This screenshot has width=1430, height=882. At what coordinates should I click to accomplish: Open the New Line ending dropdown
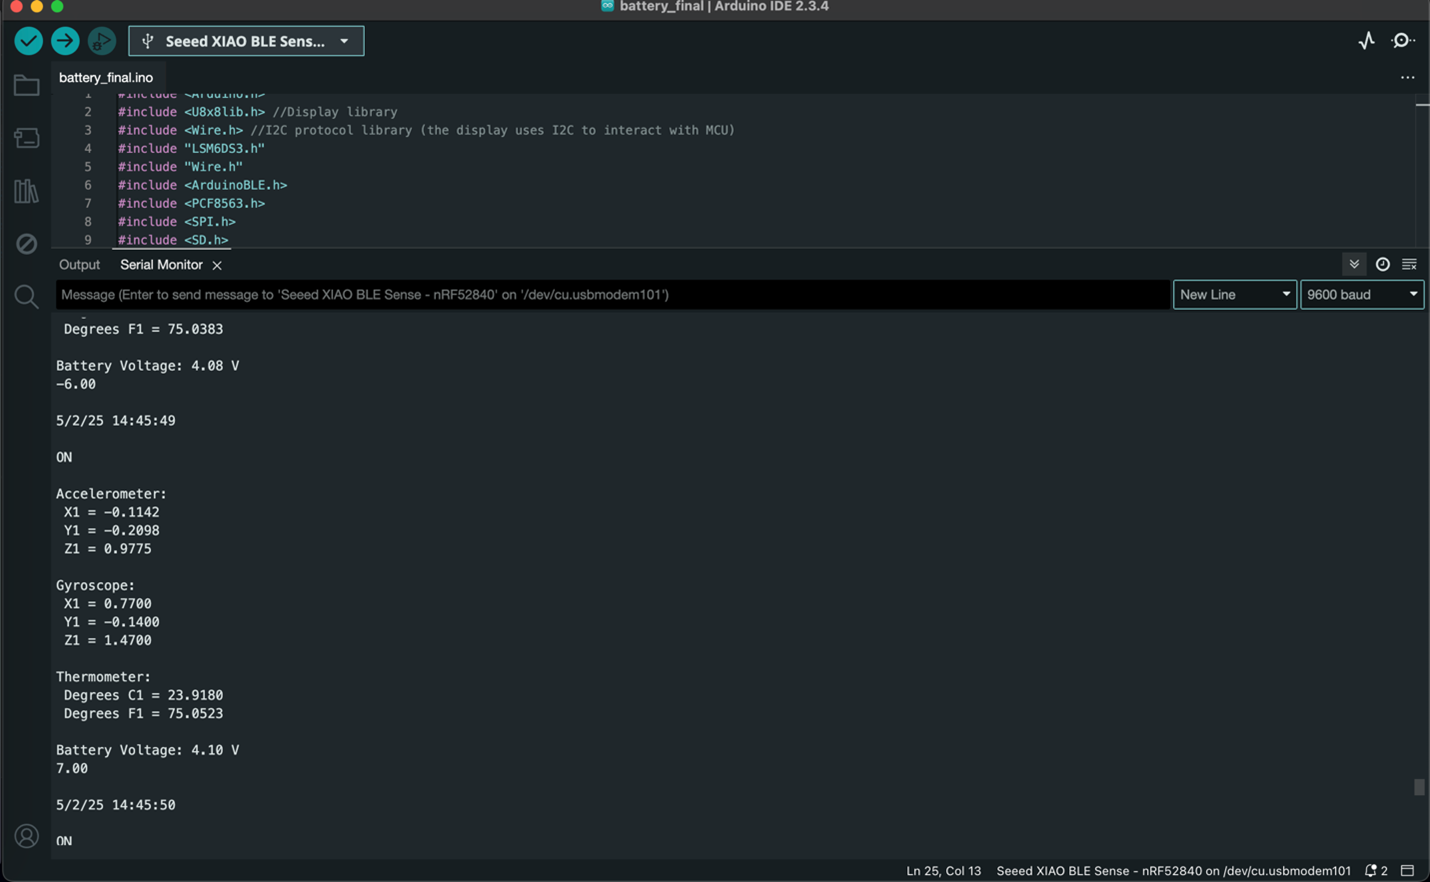1234,294
